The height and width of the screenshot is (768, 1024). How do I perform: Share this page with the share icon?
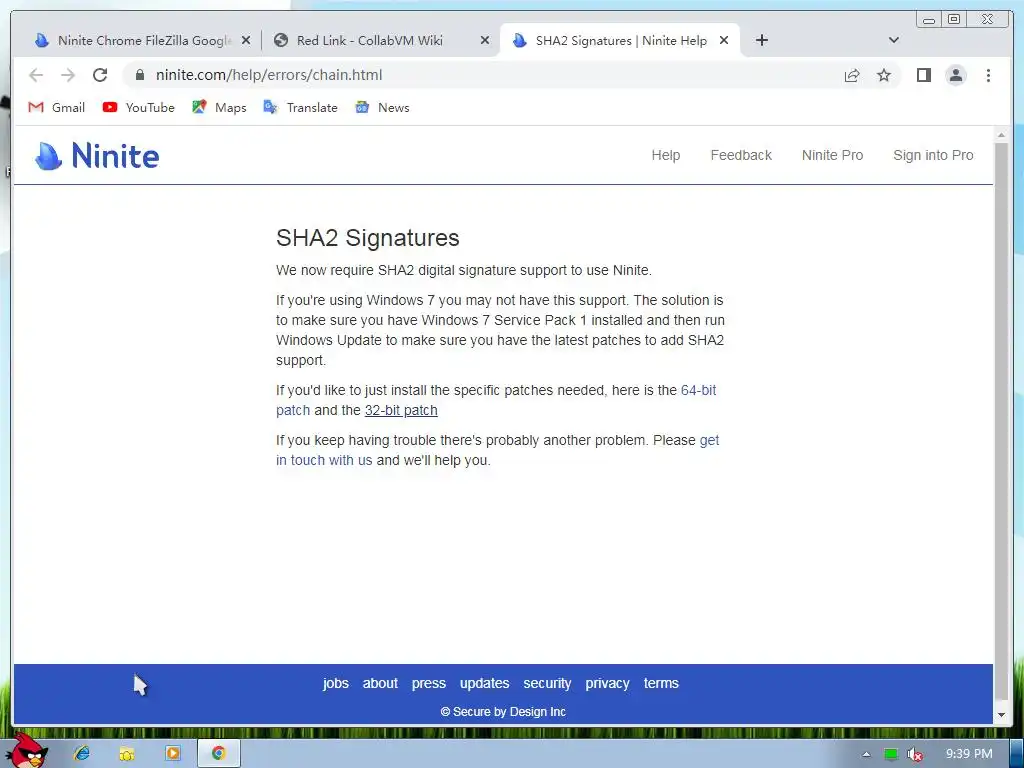tap(852, 75)
